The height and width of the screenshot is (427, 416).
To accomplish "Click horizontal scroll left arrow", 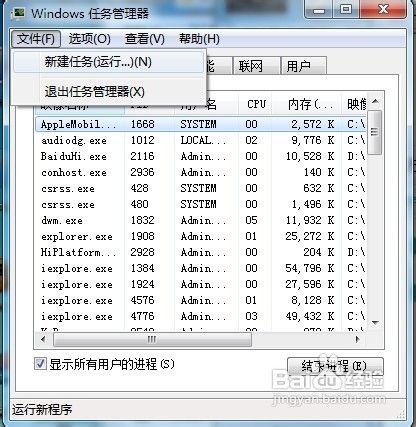I will pyautogui.click(x=43, y=339).
